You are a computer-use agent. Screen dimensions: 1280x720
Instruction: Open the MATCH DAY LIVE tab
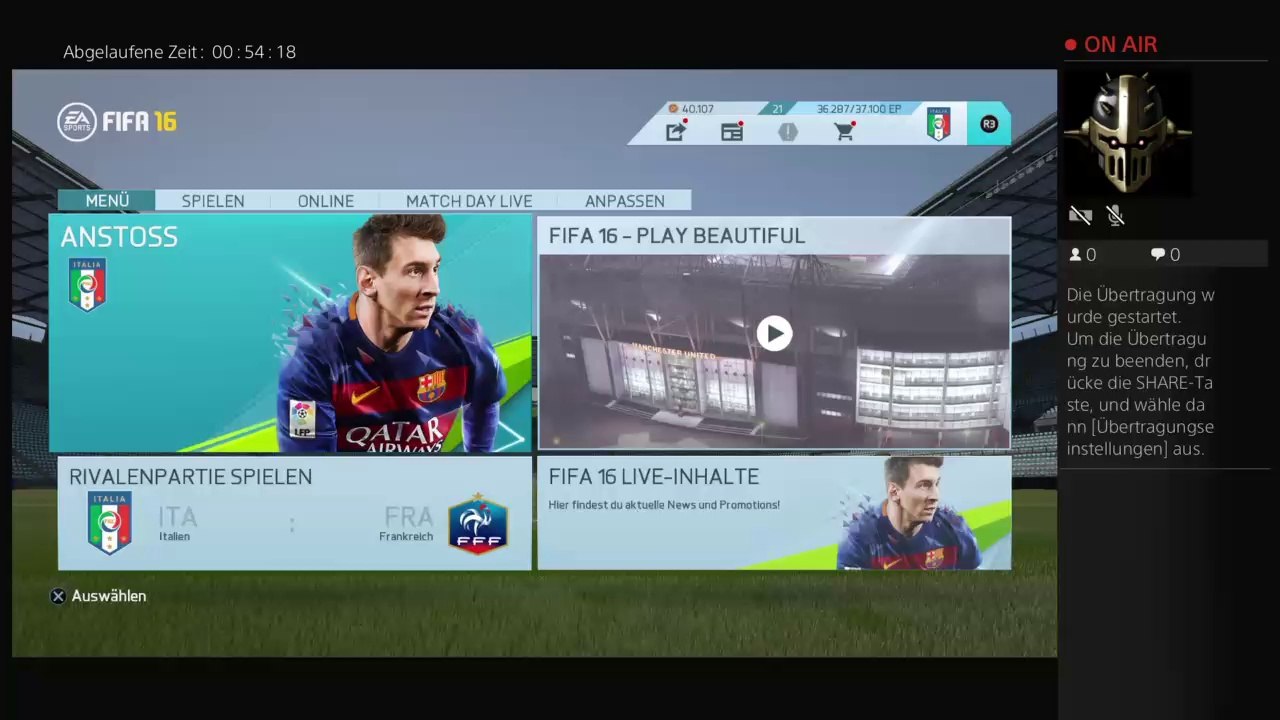(x=469, y=201)
